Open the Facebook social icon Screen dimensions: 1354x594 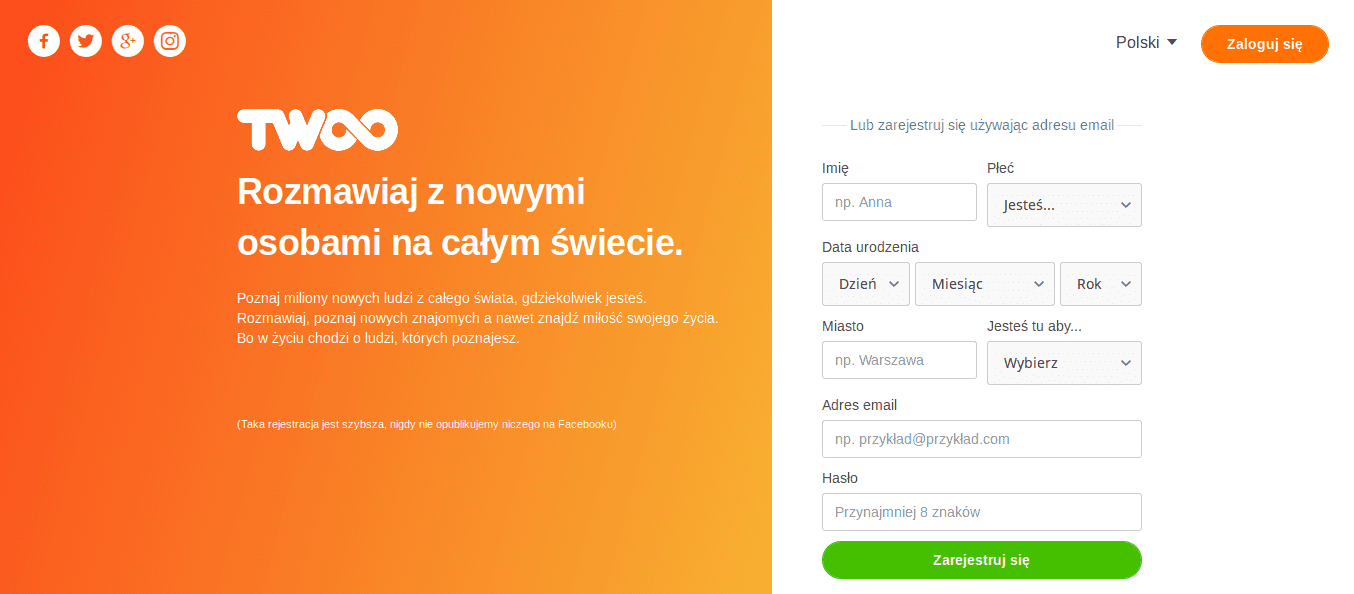pos(44,41)
